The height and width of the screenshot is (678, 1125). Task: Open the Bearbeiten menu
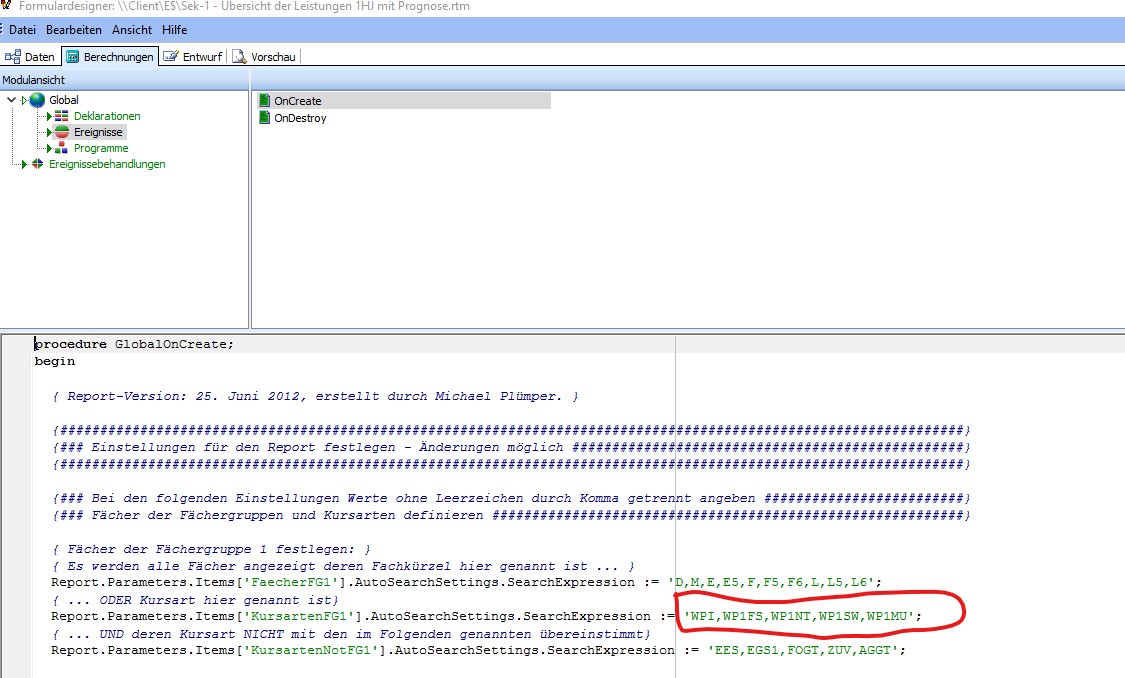[x=74, y=30]
